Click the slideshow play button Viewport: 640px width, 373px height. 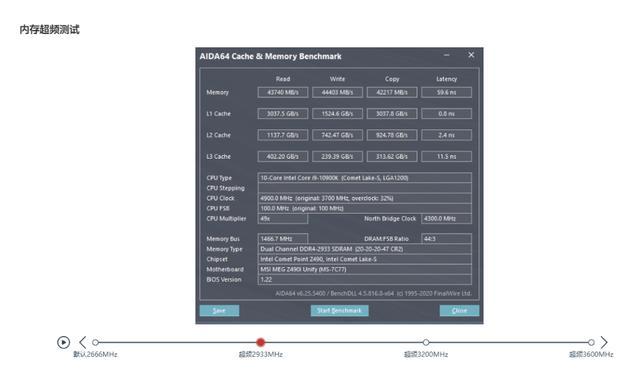point(63,342)
